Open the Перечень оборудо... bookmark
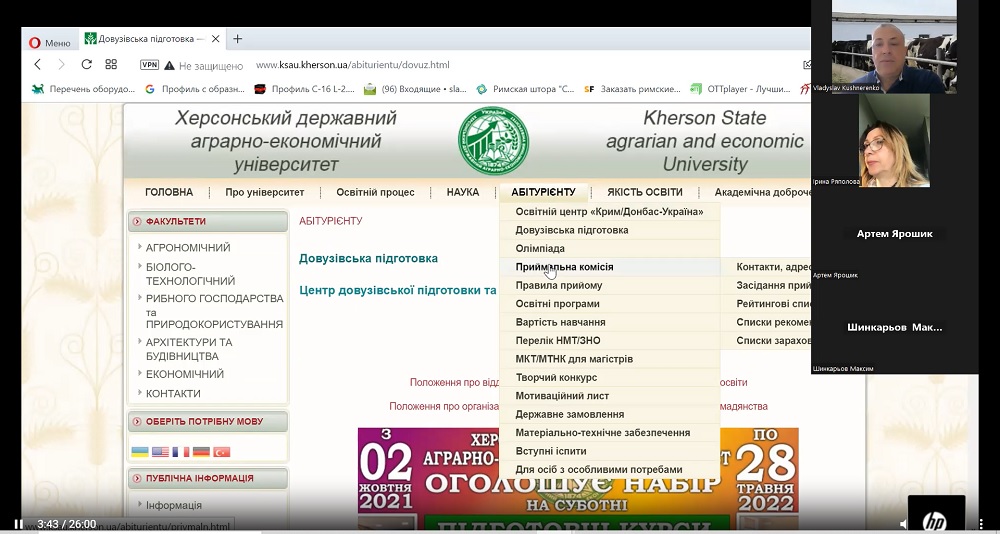The image size is (1000, 534). [84, 89]
